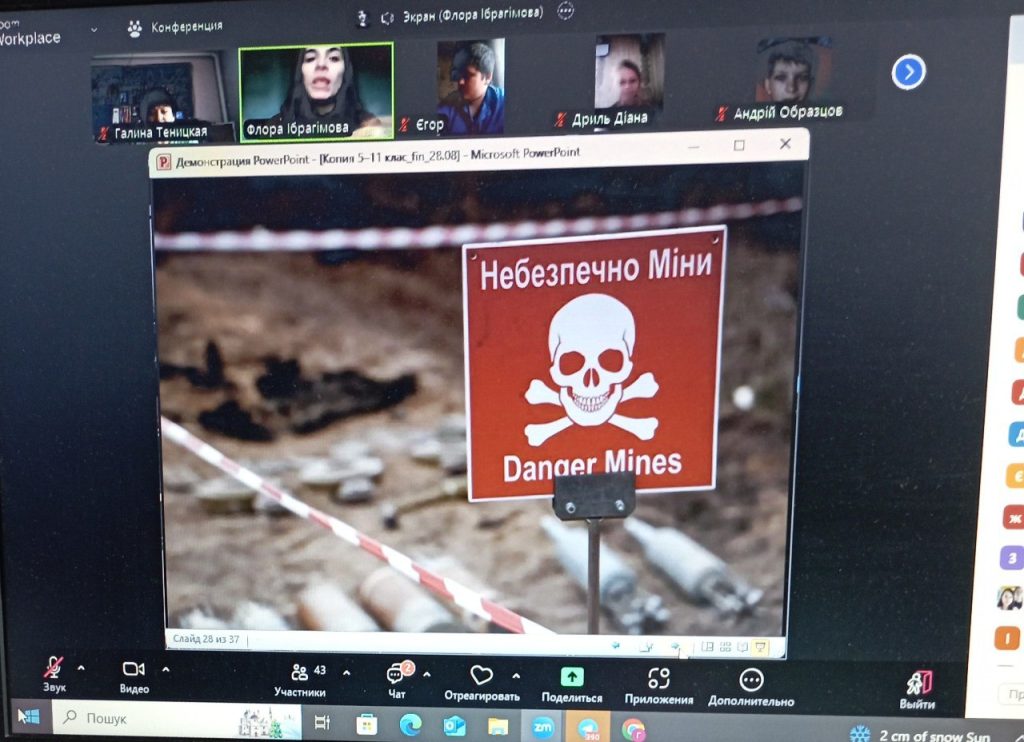
Task: Open reactions with the Отреагировать heart
Action: [482, 683]
